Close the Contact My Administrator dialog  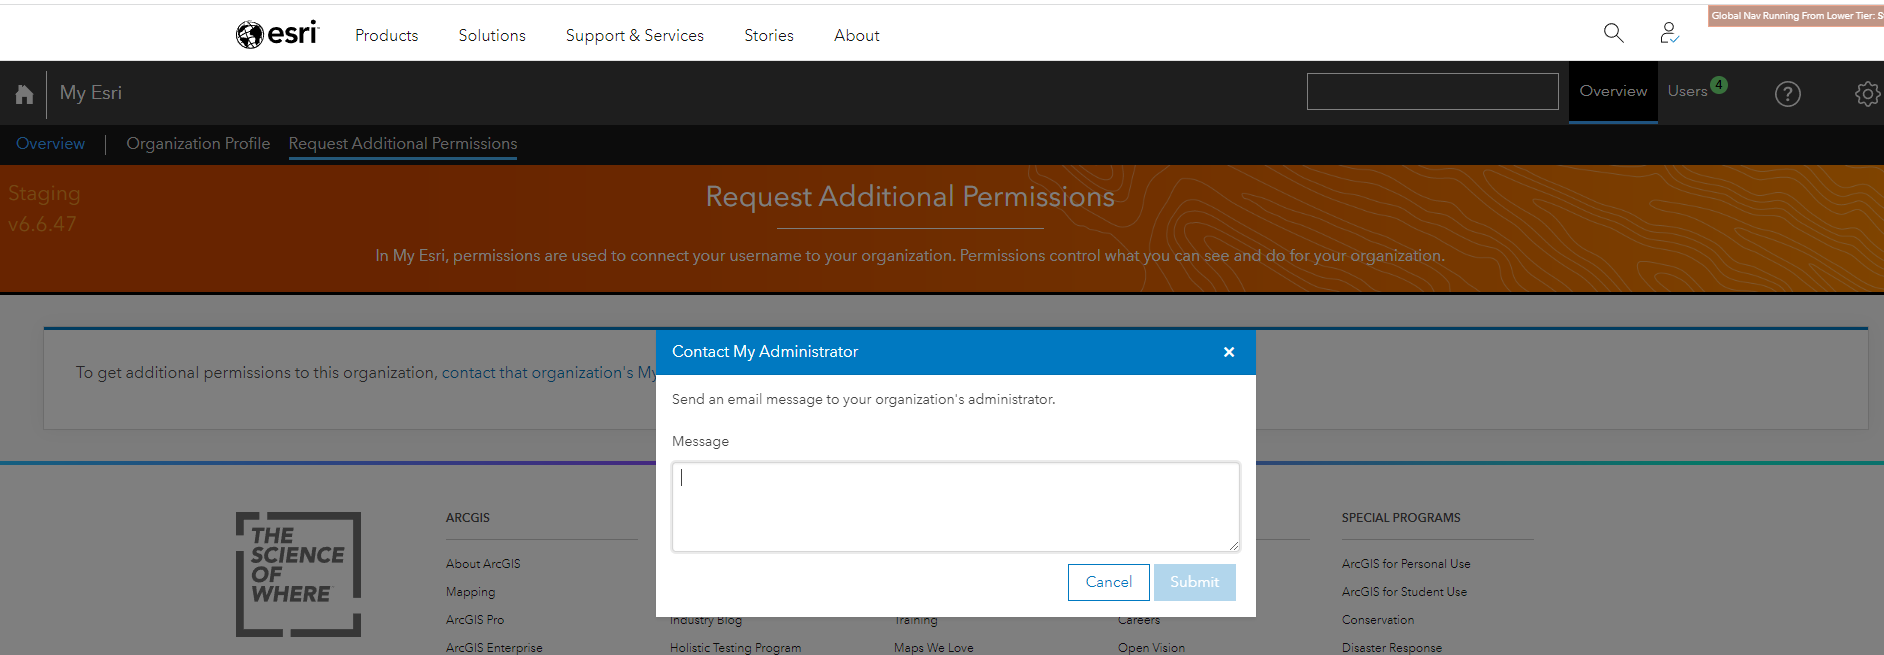[x=1229, y=352]
